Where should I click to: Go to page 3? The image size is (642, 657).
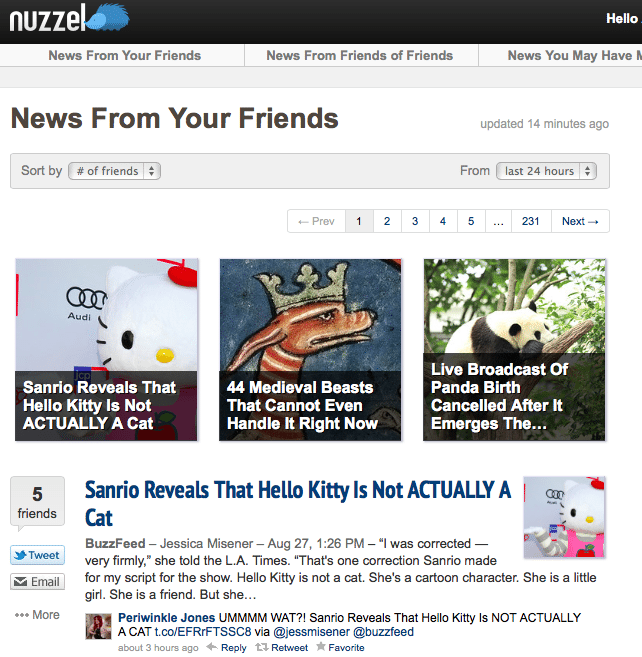point(415,221)
